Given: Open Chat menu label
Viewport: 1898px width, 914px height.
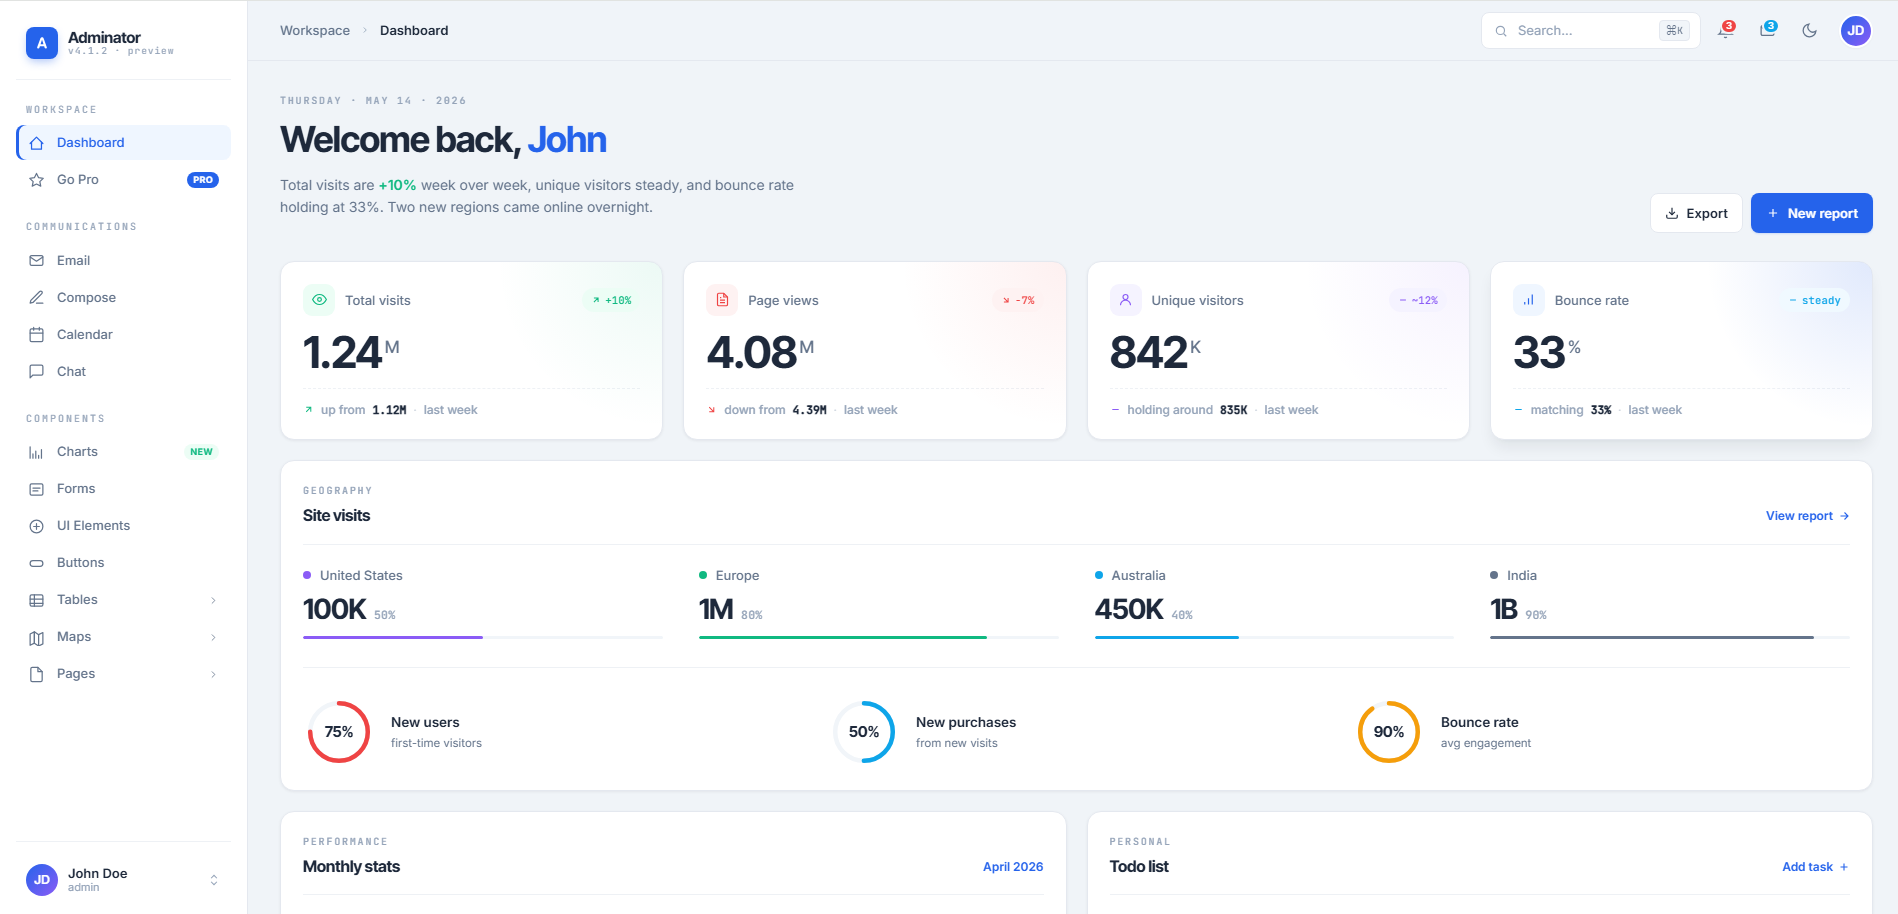Looking at the screenshot, I should (72, 372).
